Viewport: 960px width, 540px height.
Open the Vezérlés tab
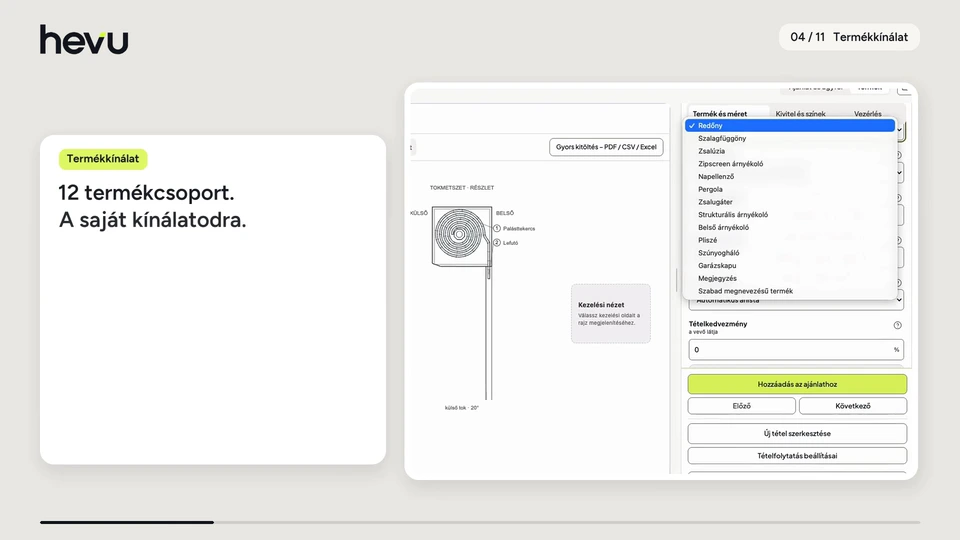point(868,114)
